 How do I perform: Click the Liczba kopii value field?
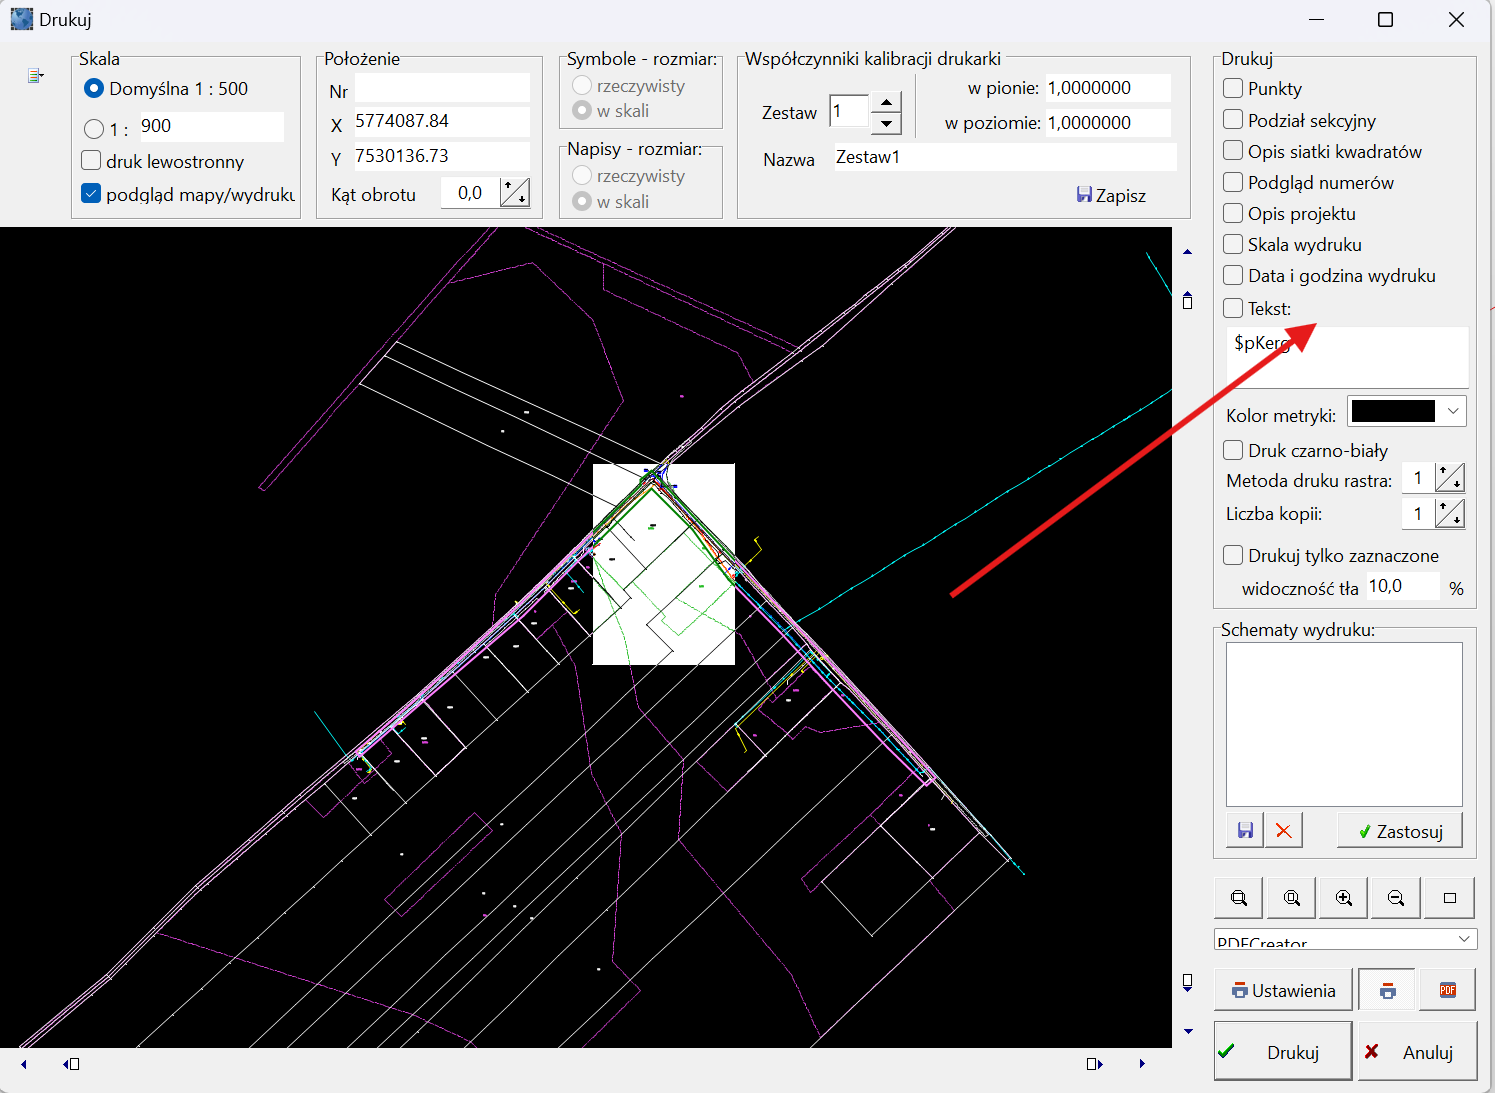click(x=1418, y=514)
